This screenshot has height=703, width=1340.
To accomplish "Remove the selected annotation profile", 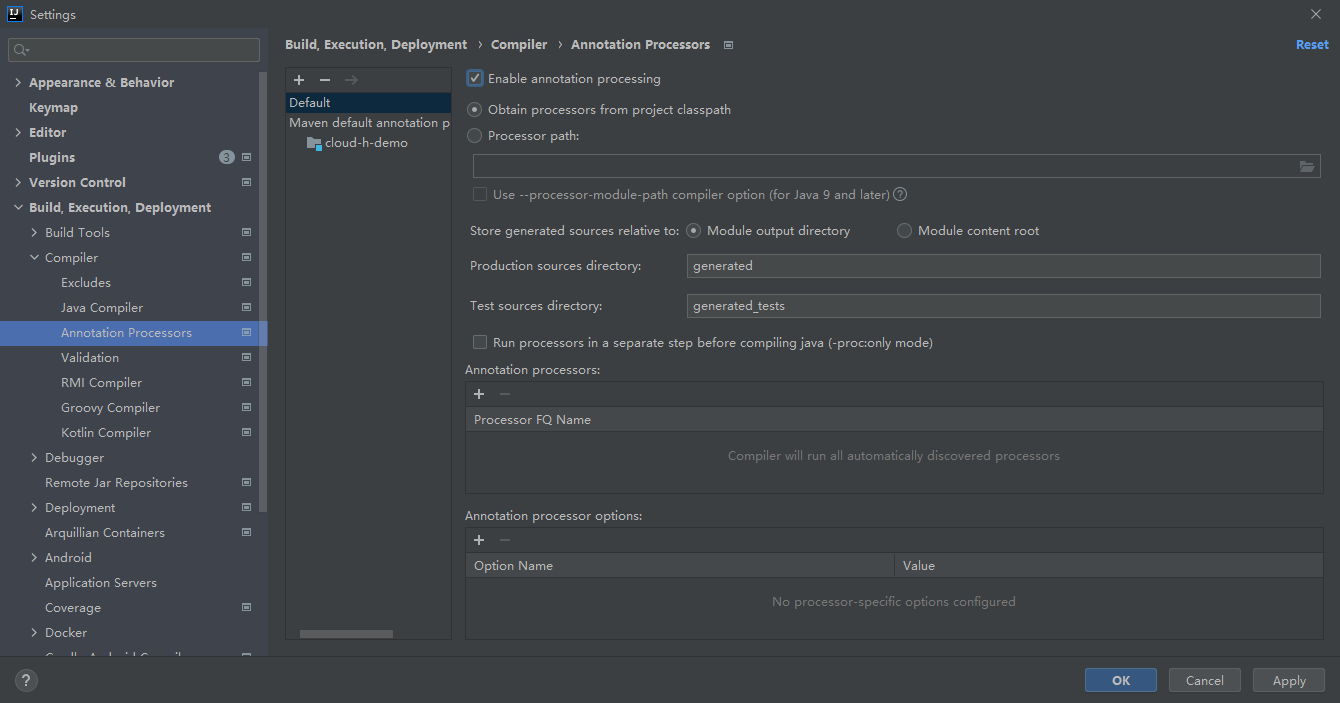I will (325, 80).
